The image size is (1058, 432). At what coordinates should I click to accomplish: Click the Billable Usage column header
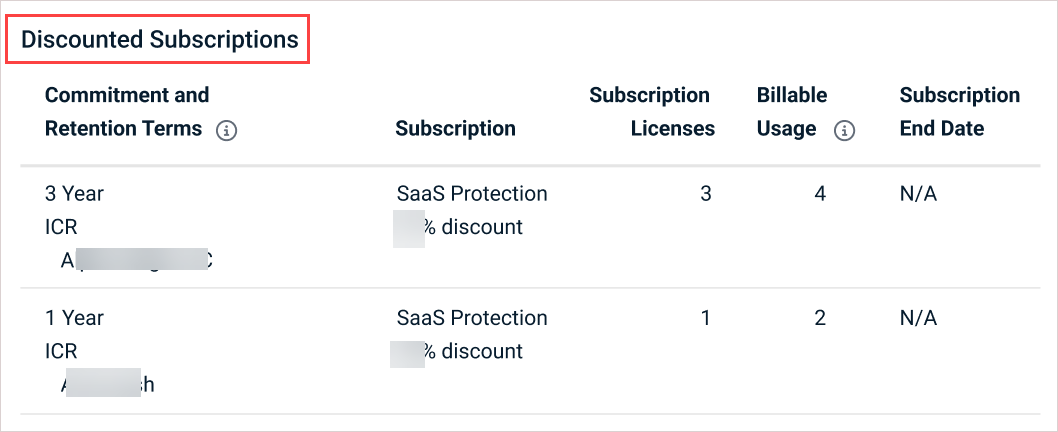792,112
